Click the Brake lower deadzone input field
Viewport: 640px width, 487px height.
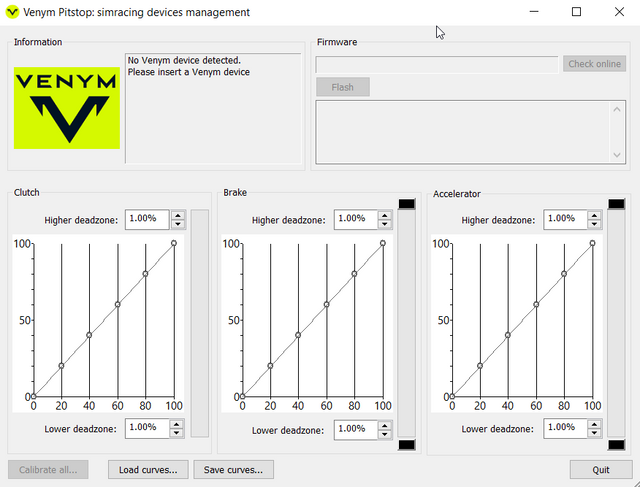tap(356, 430)
